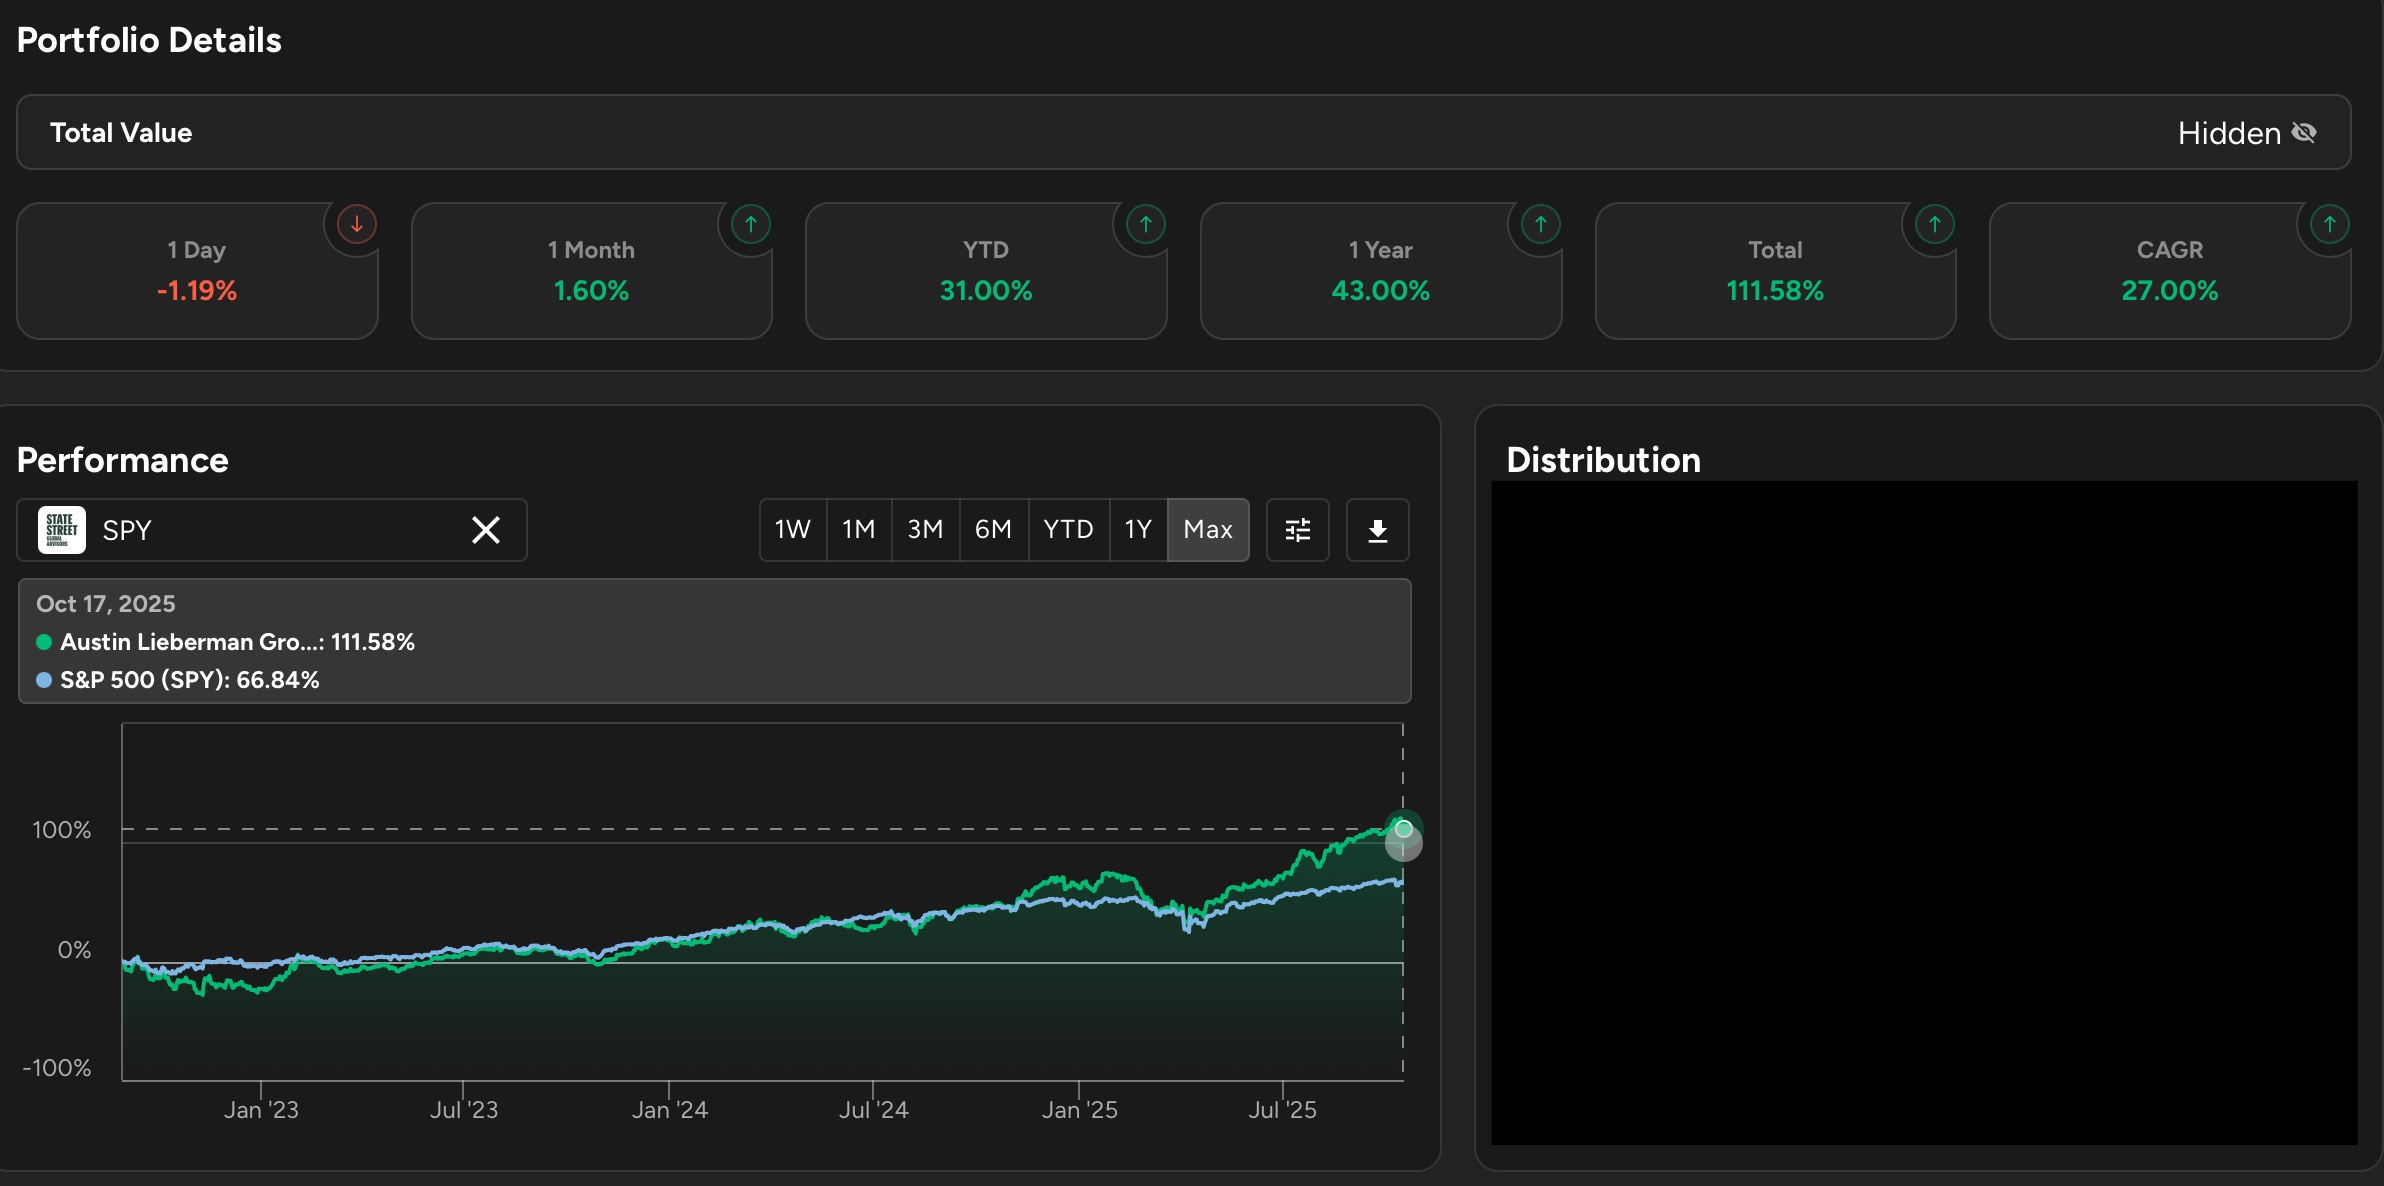This screenshot has height=1186, width=2384.
Task: Click the 1 Year 43.00% card
Action: coord(1380,272)
